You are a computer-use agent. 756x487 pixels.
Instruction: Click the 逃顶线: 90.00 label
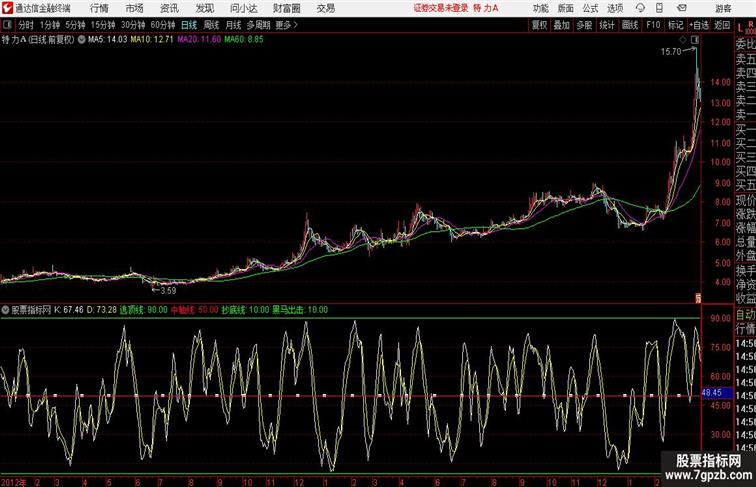coord(143,310)
